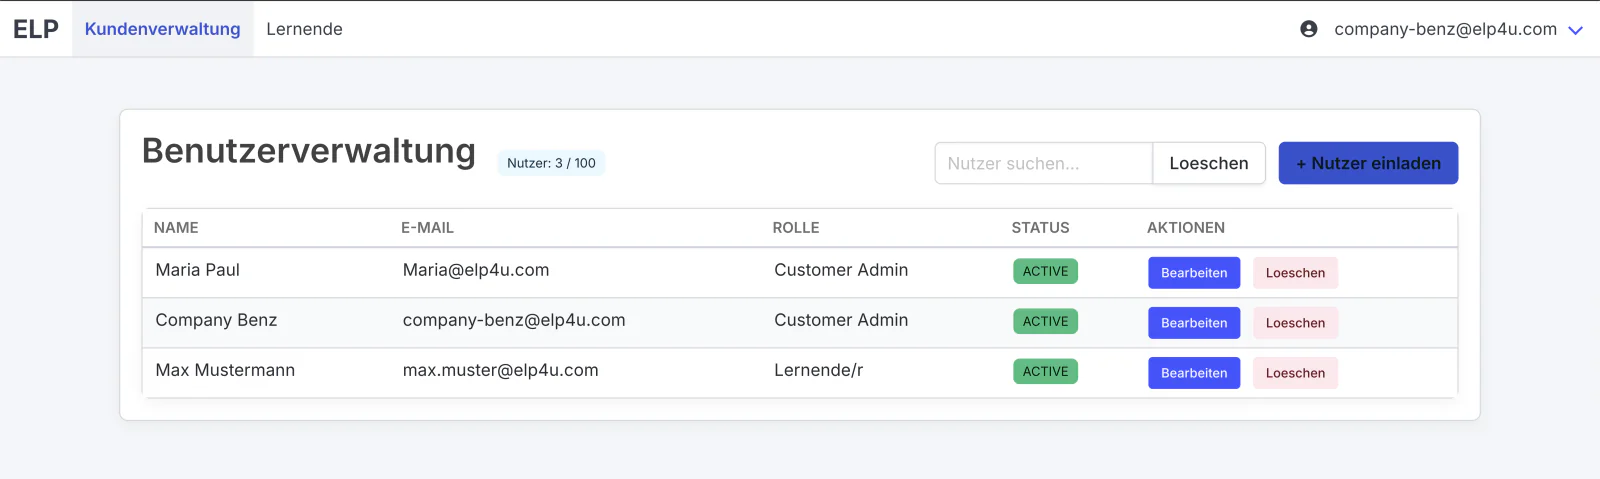Delete Max Mustermann via Loeschen
The height and width of the screenshot is (479, 1600).
point(1295,373)
